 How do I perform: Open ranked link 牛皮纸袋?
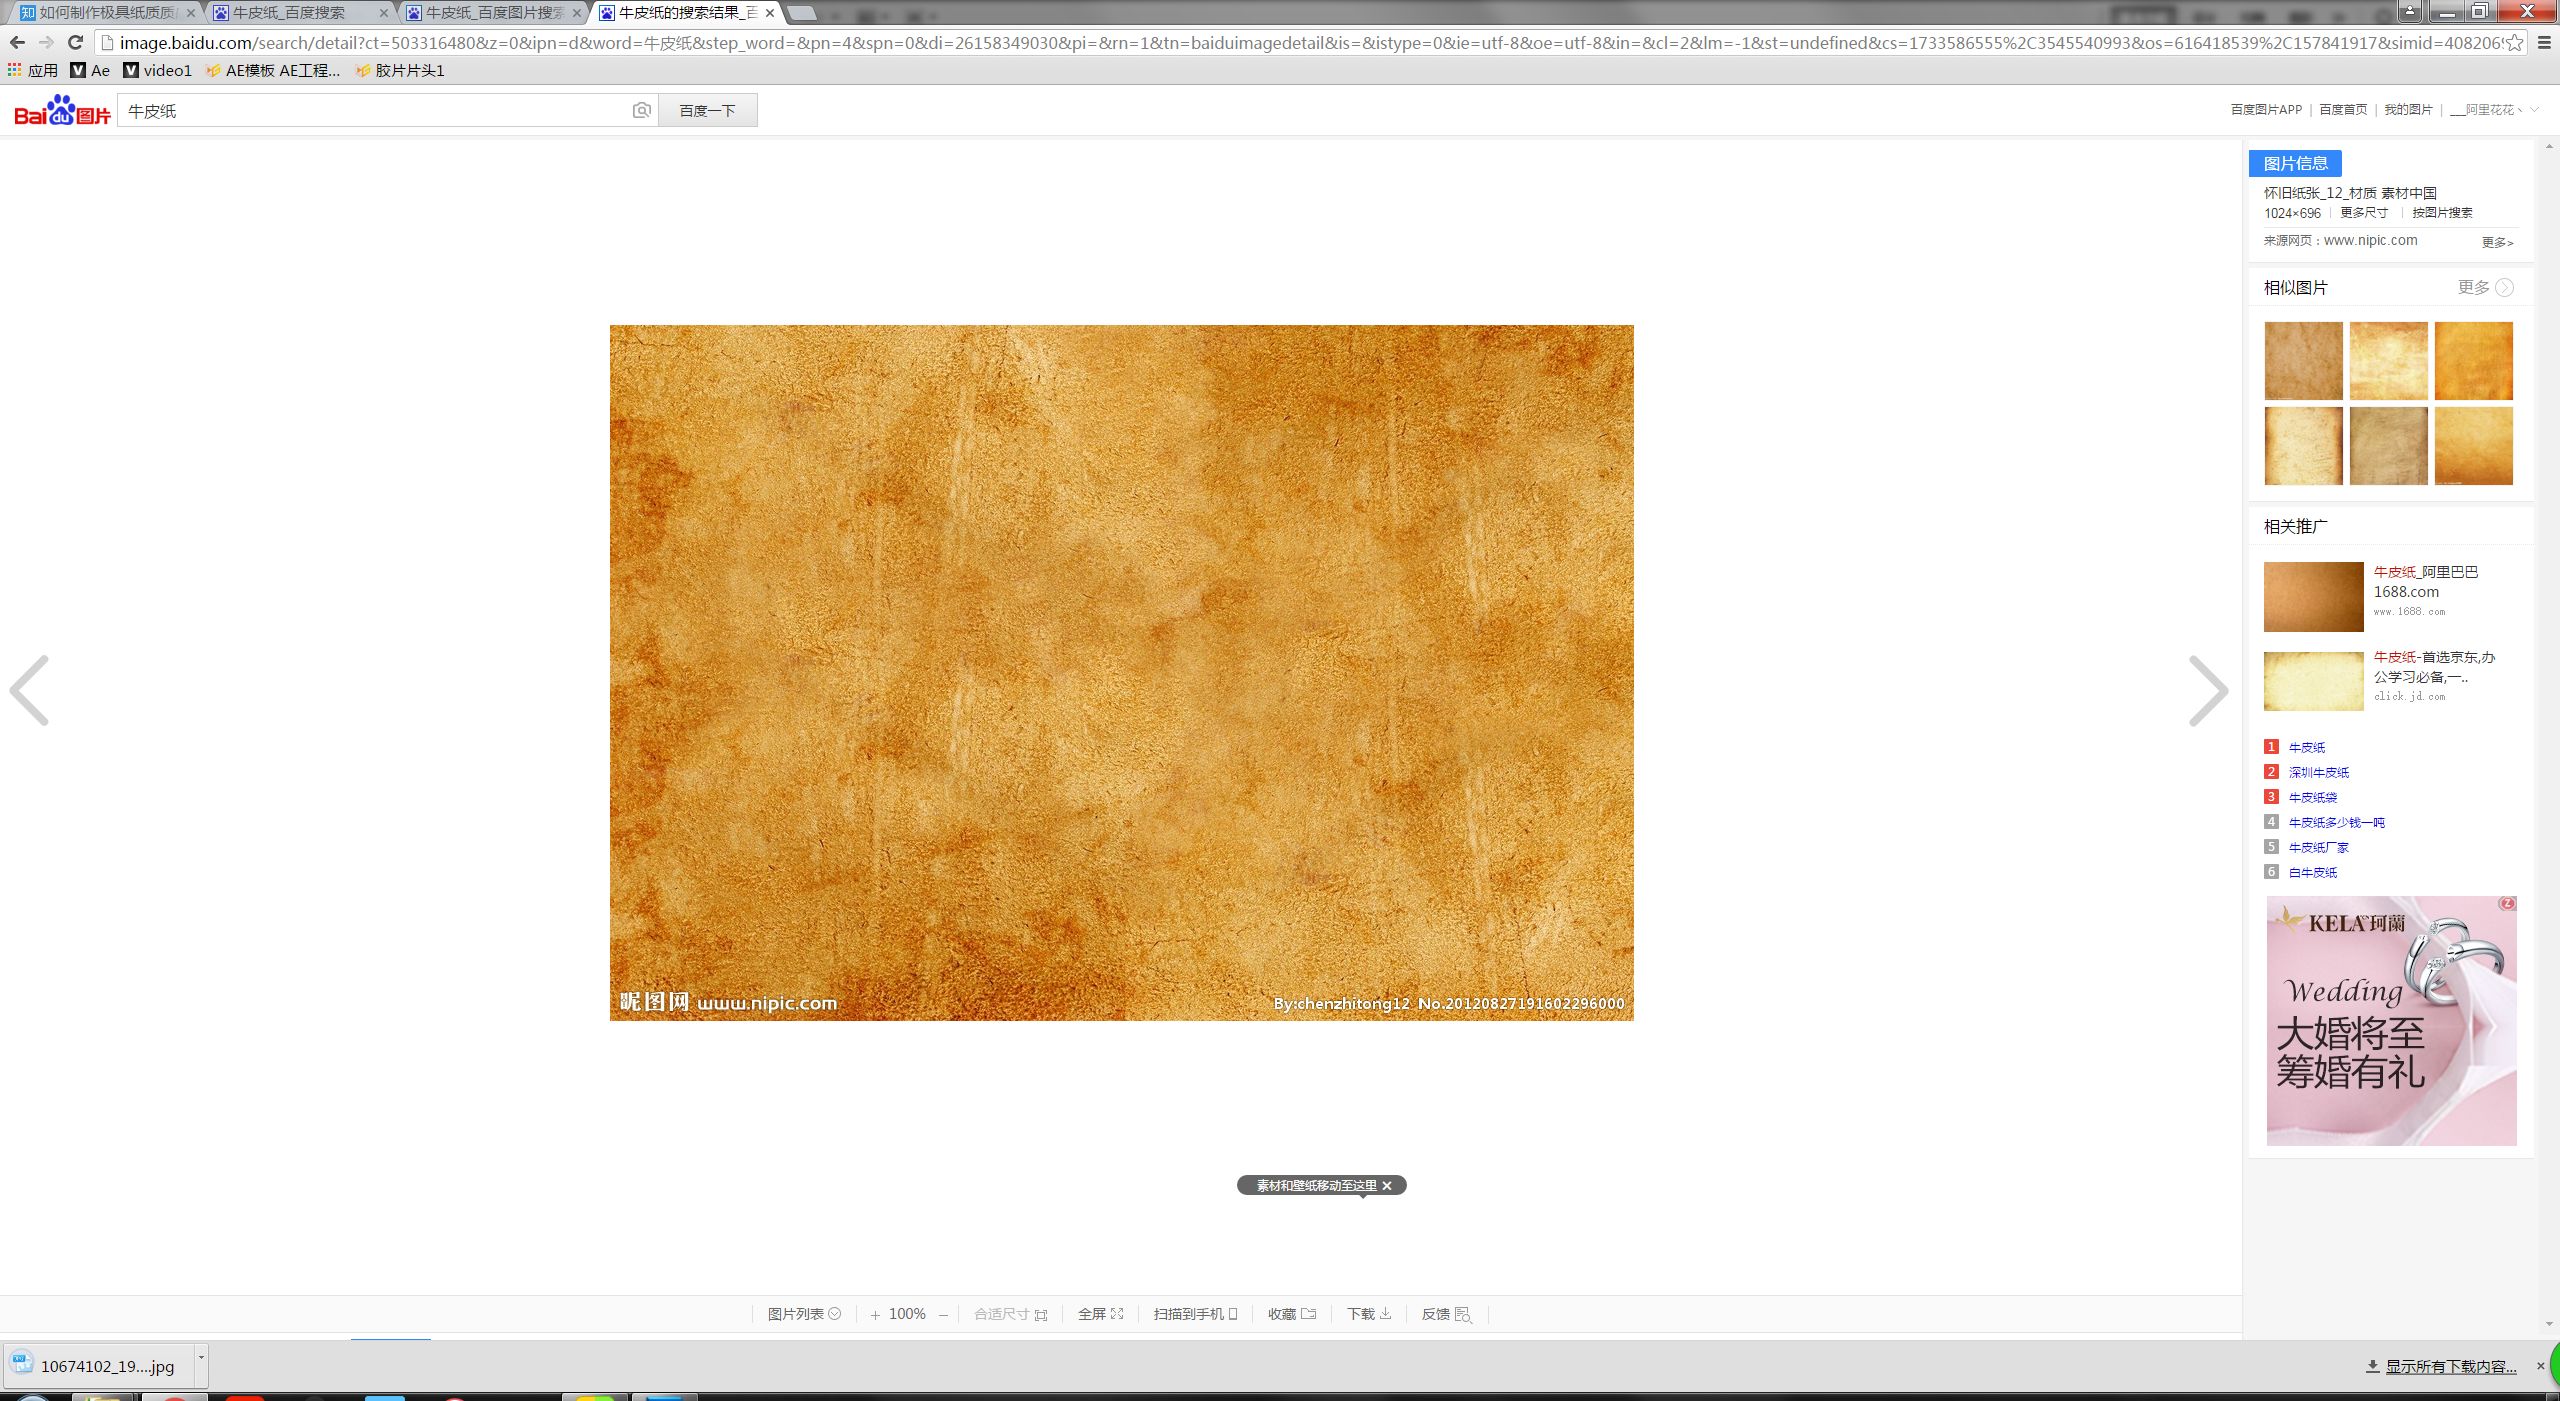point(2313,797)
